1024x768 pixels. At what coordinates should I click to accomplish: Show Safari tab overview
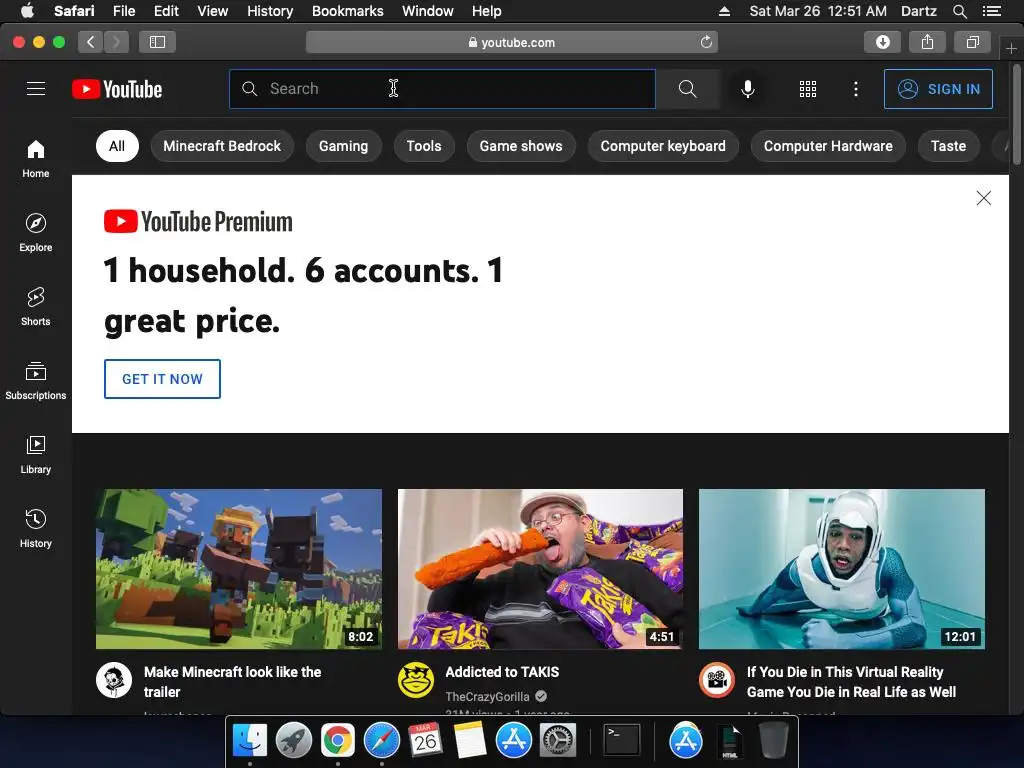click(972, 42)
